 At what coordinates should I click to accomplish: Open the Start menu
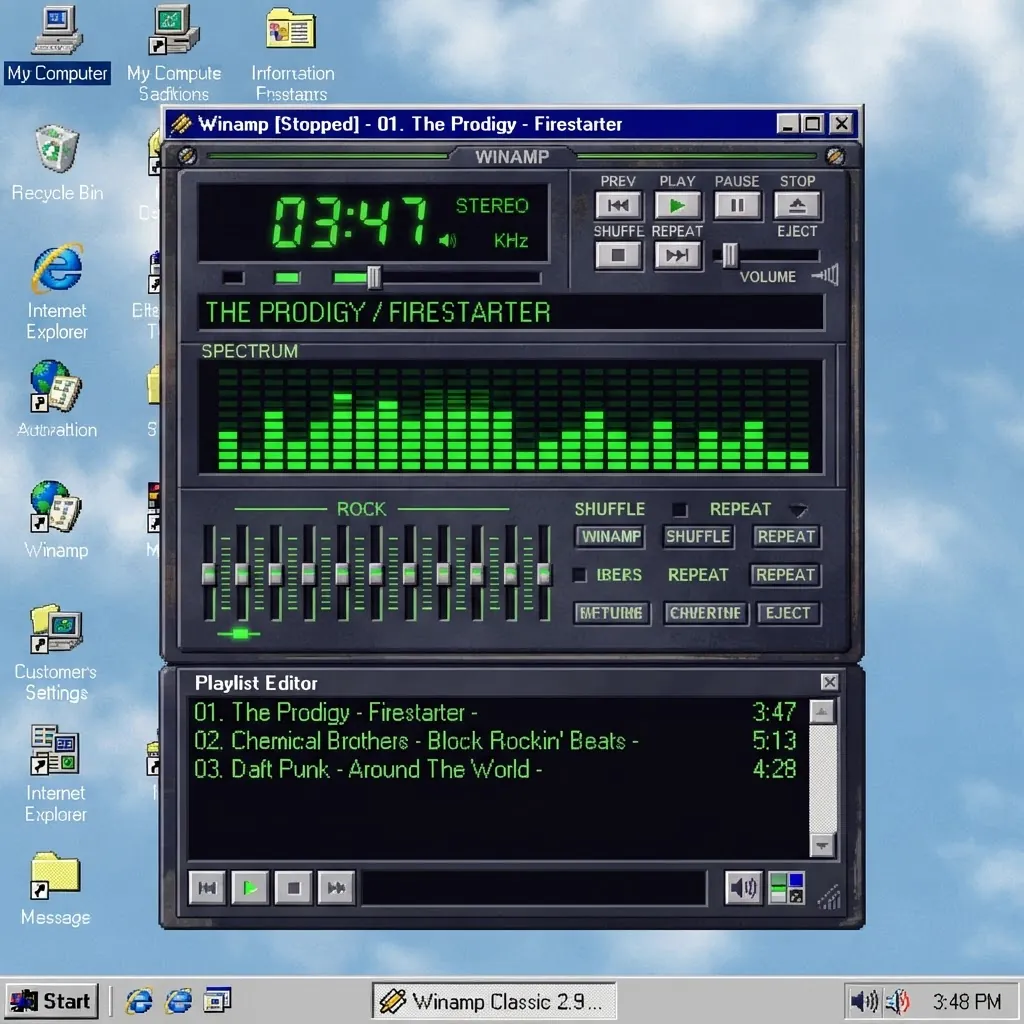pyautogui.click(x=51, y=1000)
